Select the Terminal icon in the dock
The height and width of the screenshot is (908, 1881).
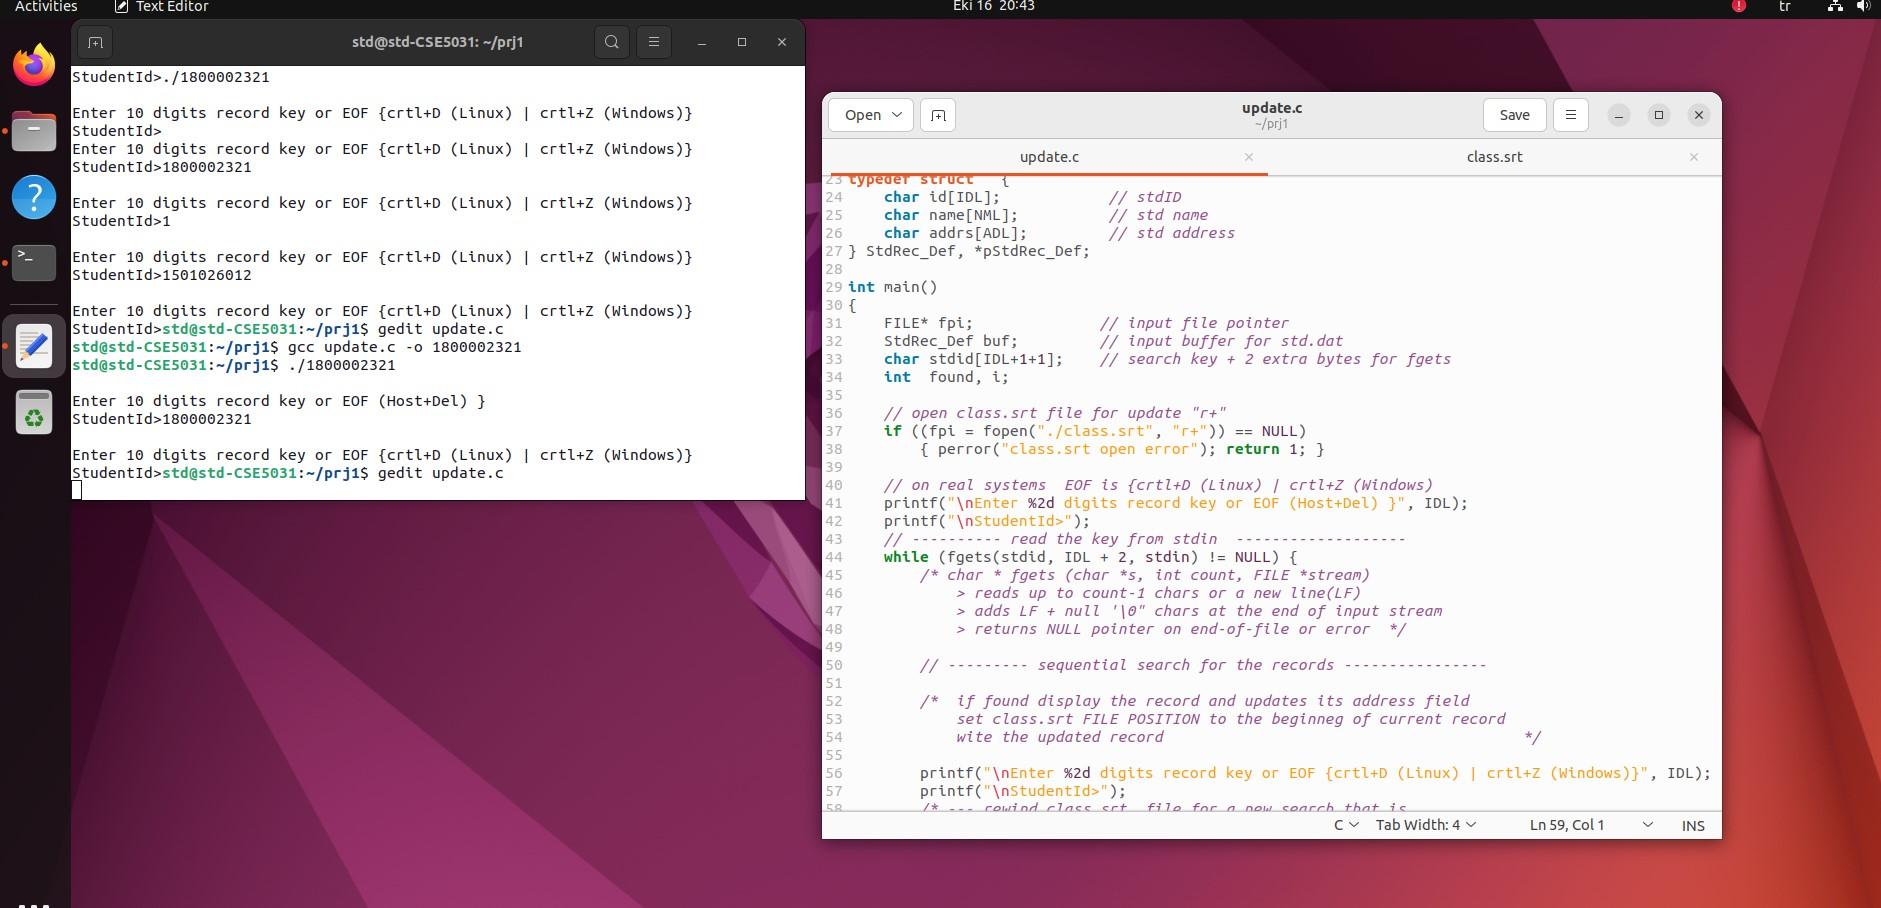pyautogui.click(x=33, y=262)
